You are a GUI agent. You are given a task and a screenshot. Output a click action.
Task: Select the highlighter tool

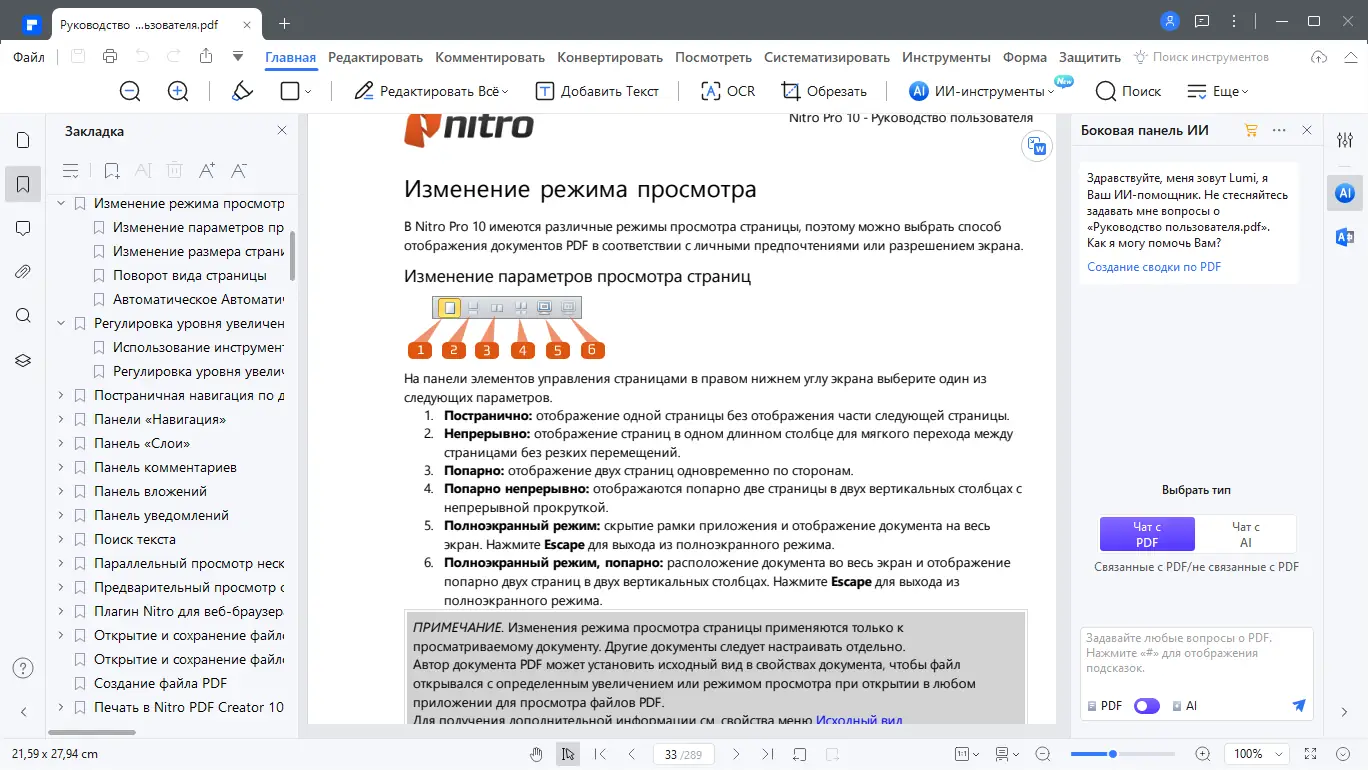point(242,91)
